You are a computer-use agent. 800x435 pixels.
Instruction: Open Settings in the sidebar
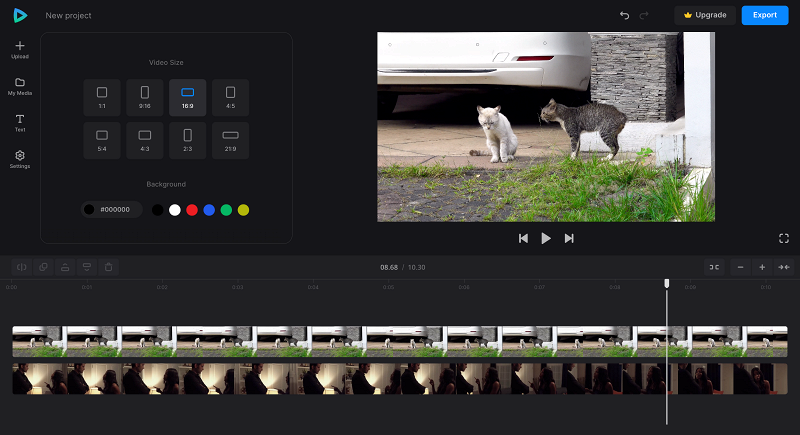(20, 159)
